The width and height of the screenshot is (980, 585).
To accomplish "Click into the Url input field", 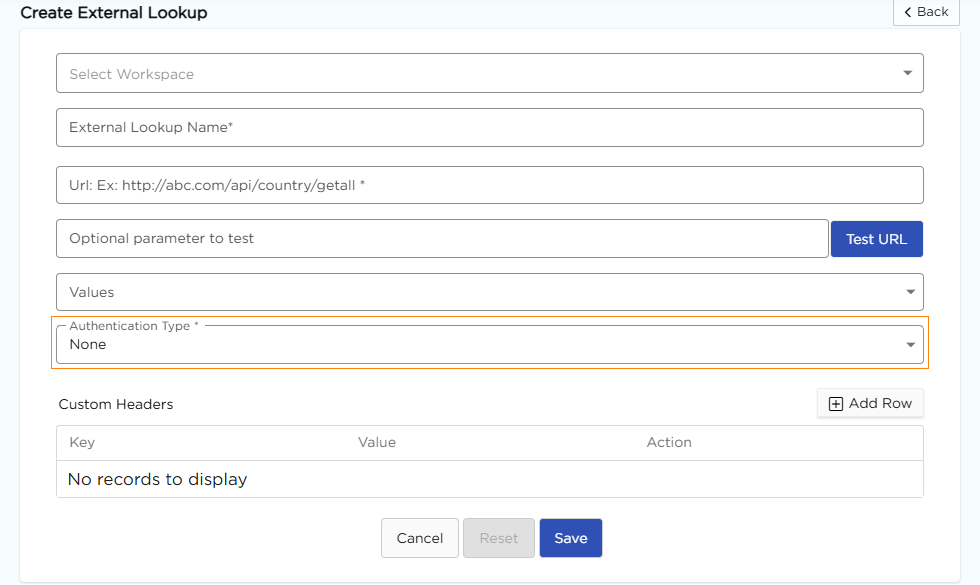I will click(x=489, y=185).
